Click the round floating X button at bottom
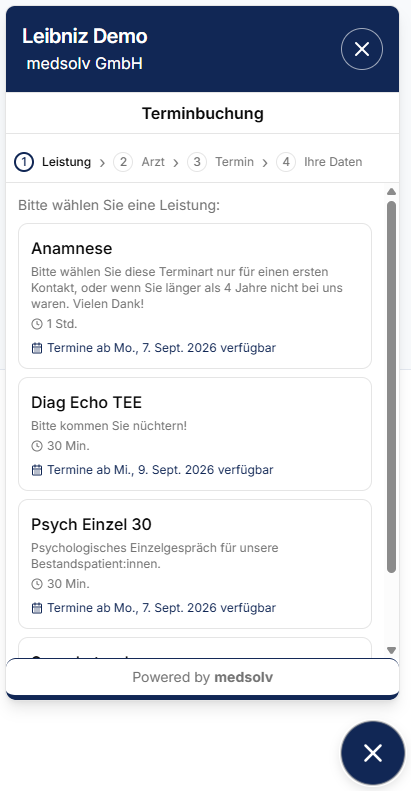Viewport: 411px width, 791px height. click(x=373, y=753)
